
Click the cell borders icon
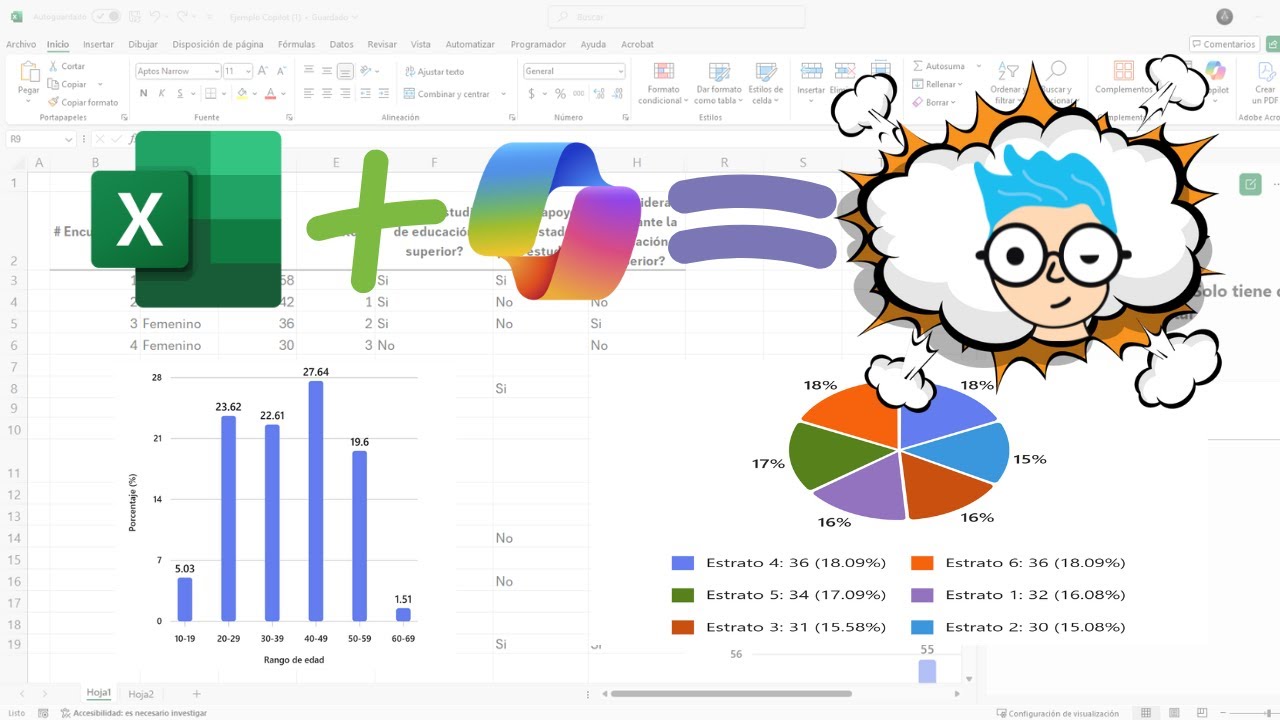211,93
